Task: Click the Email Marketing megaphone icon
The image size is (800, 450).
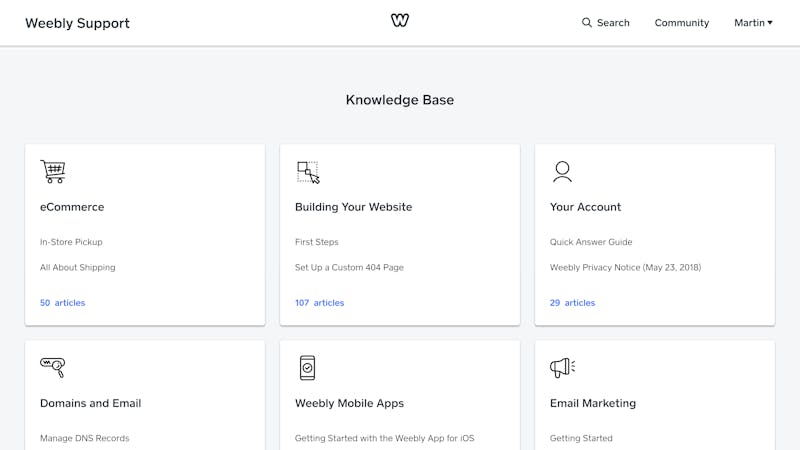Action: click(563, 367)
